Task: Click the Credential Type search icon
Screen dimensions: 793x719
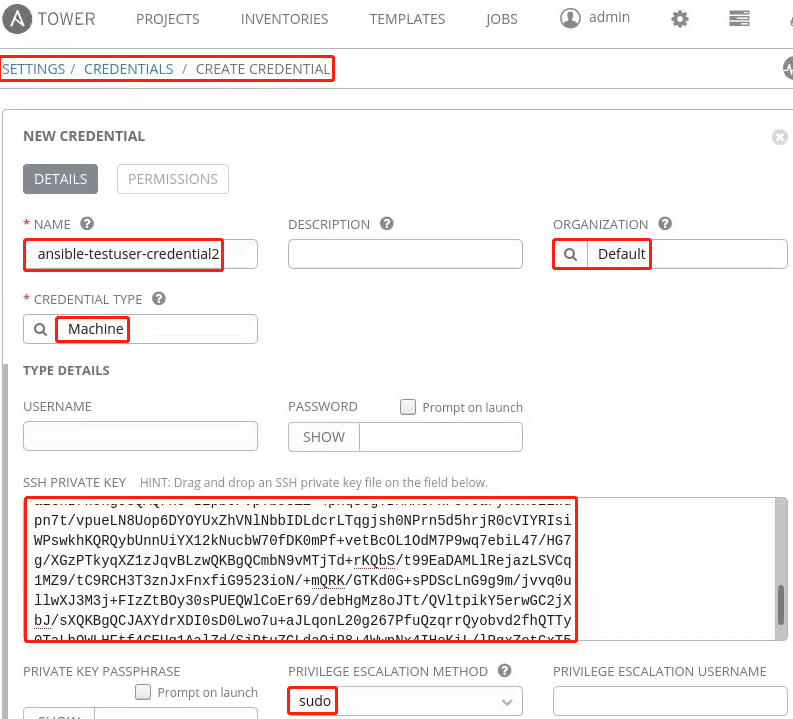Action: (x=41, y=329)
